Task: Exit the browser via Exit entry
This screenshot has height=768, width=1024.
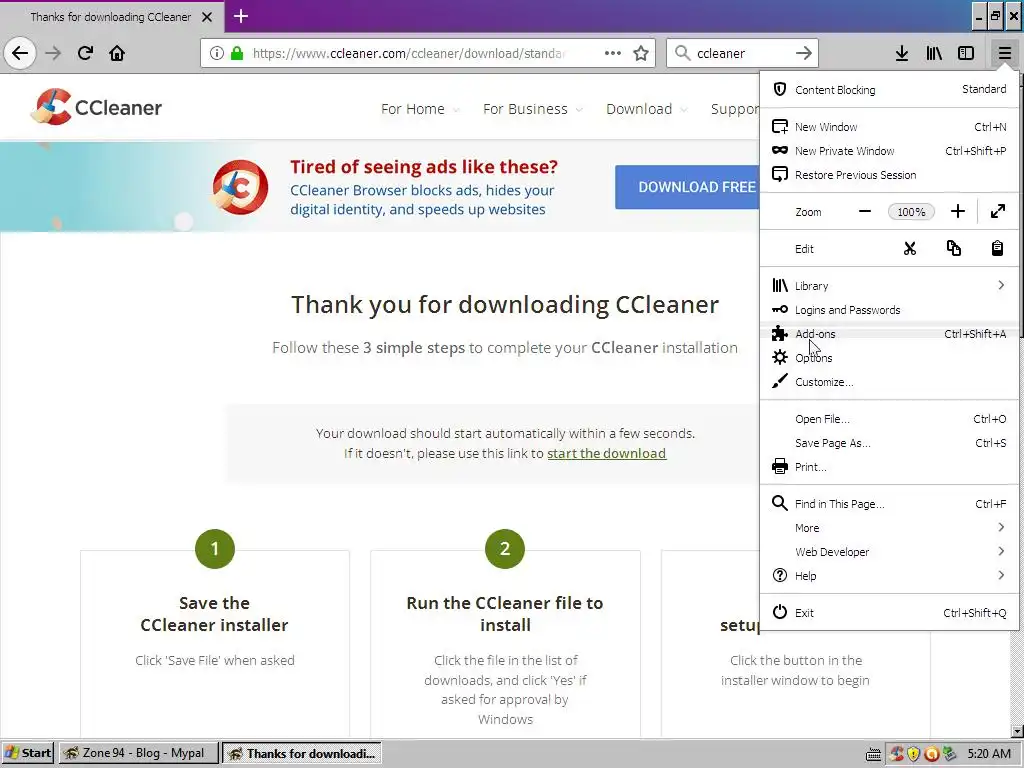Action: tap(889, 613)
